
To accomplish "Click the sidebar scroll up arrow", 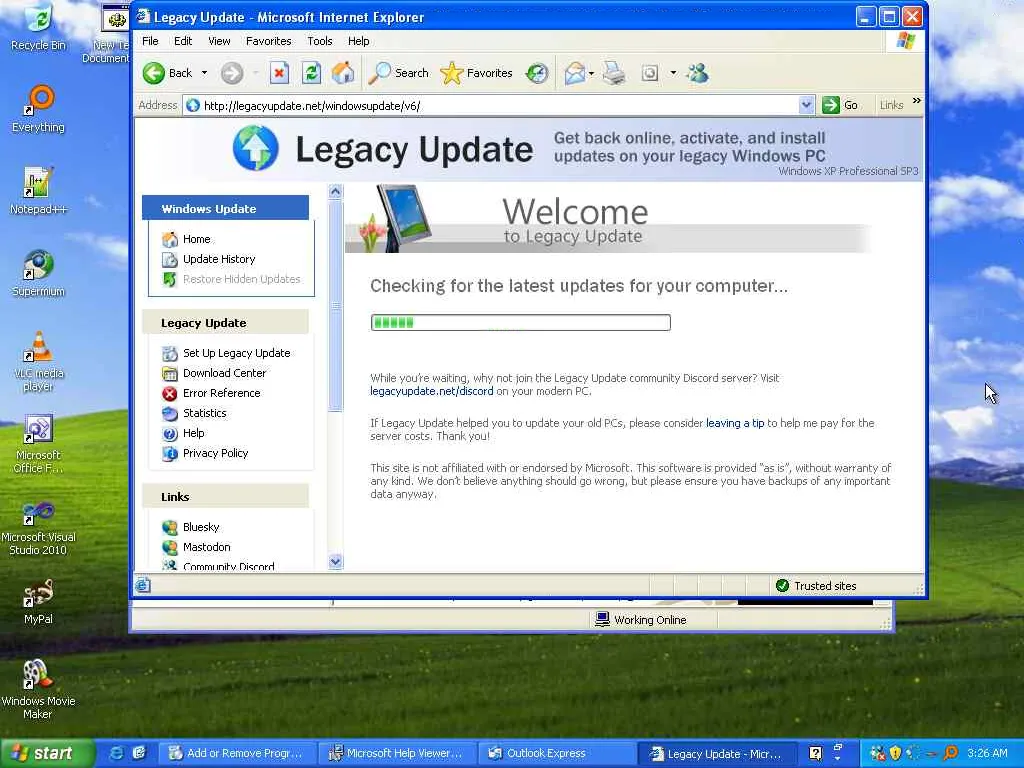I will tap(336, 191).
